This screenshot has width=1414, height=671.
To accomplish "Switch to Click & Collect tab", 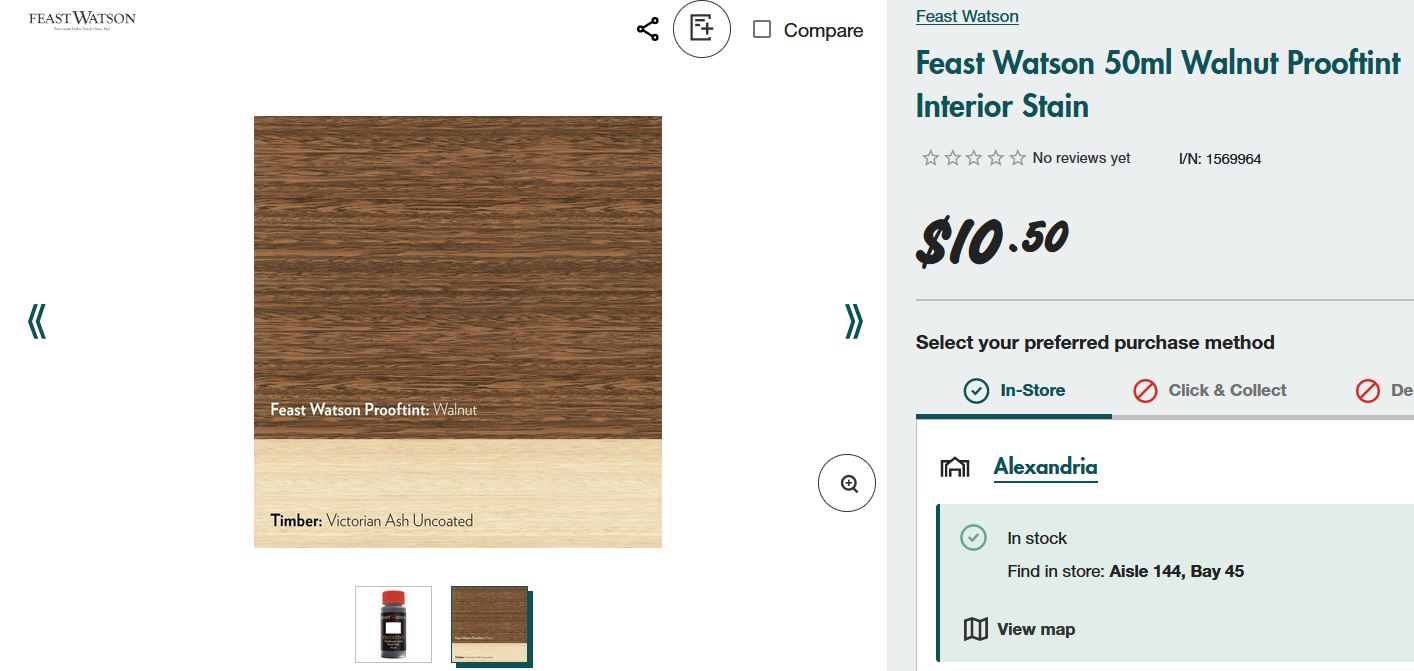I will pyautogui.click(x=1211, y=390).
